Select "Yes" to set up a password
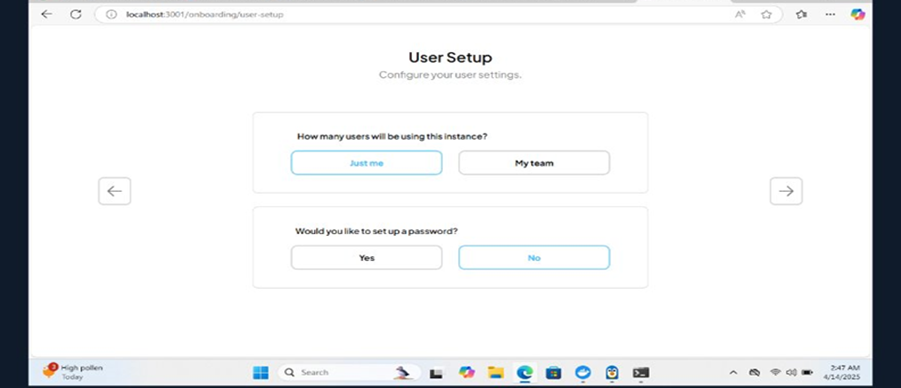 (x=367, y=258)
